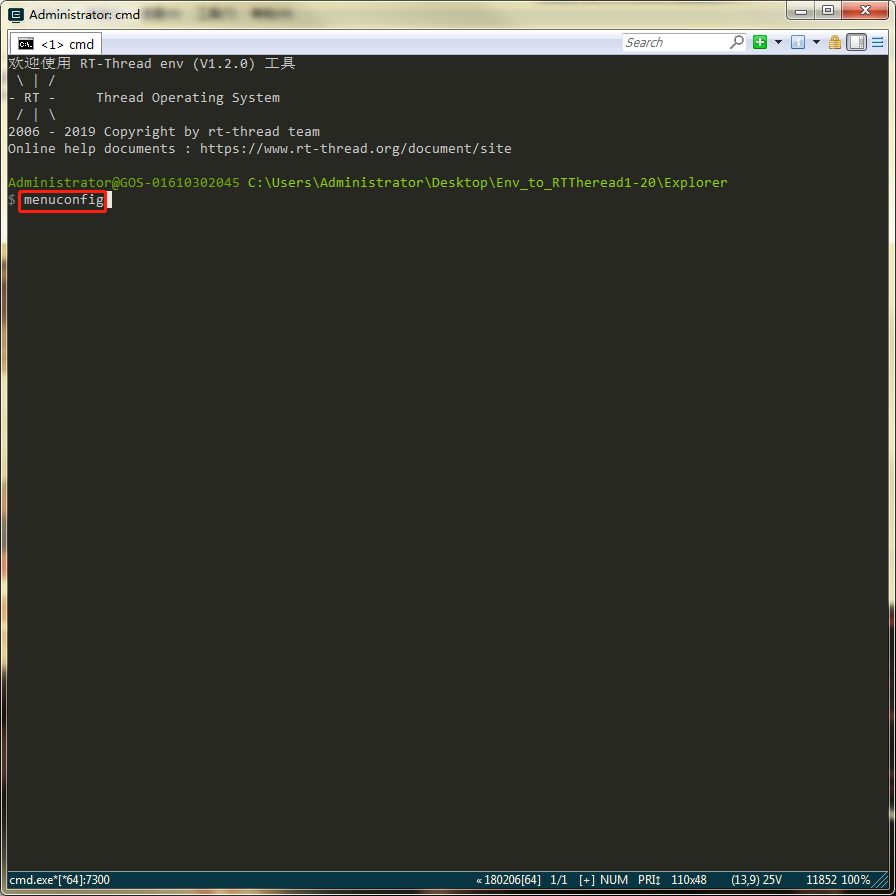
Task: Click the menuconfig command text
Action: [x=63, y=200]
